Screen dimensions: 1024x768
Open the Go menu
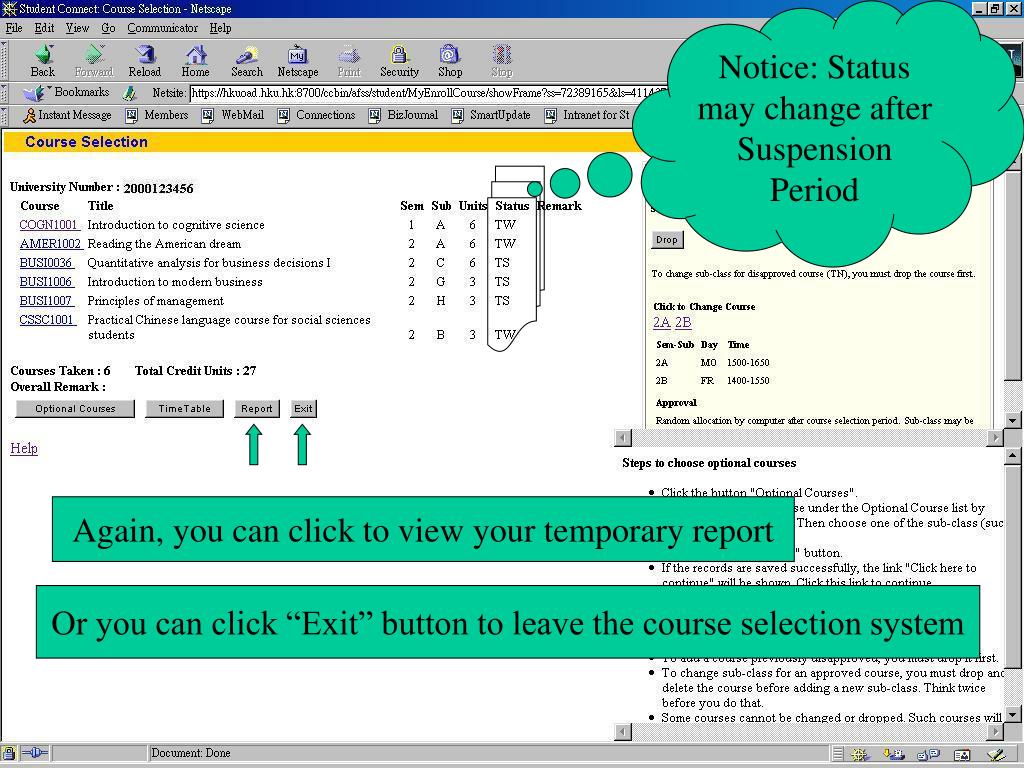[x=108, y=28]
